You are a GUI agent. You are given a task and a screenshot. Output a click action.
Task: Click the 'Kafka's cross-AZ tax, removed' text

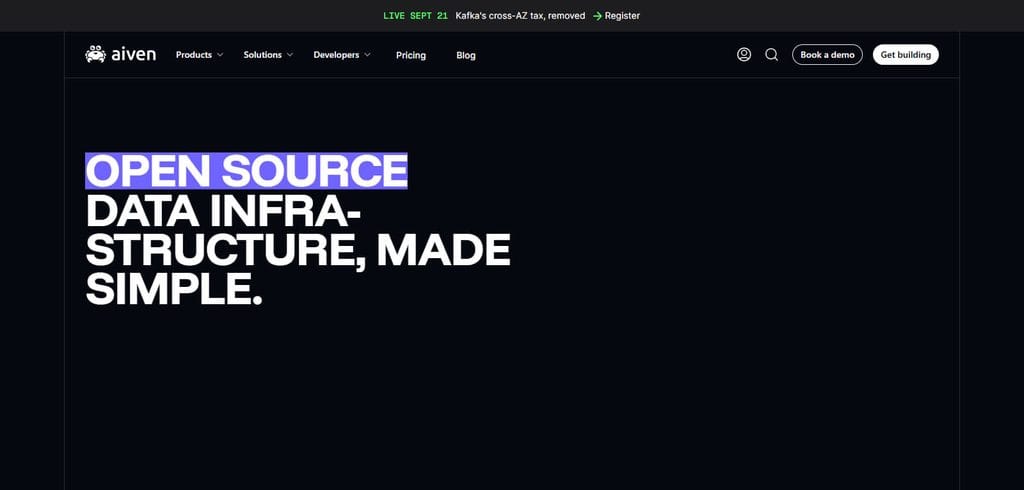click(520, 16)
